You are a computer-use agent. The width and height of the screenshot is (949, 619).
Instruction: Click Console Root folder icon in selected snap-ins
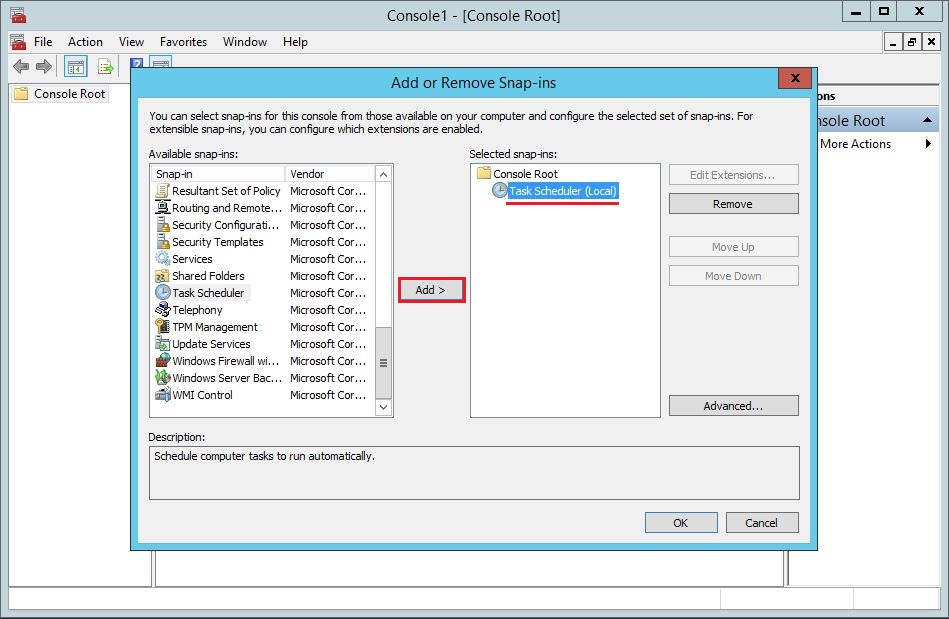coord(484,174)
